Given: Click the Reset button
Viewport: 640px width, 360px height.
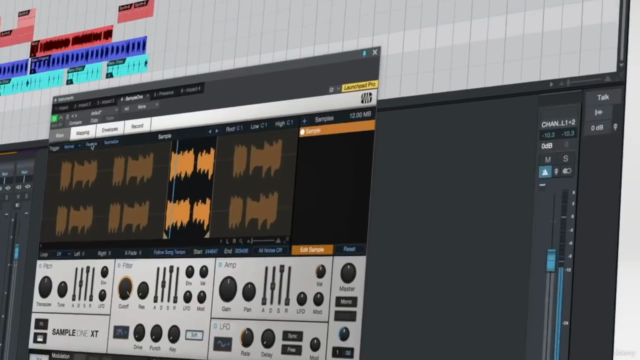Looking at the screenshot, I should point(349,249).
